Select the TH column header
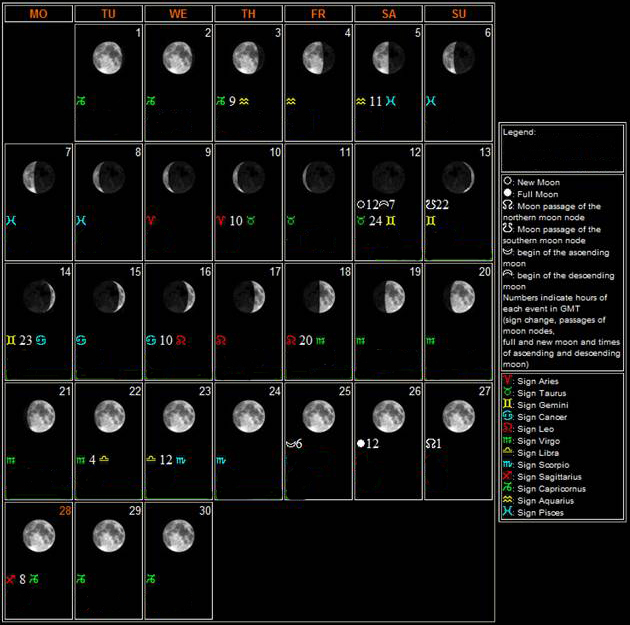The image size is (630, 625). [x=248, y=14]
